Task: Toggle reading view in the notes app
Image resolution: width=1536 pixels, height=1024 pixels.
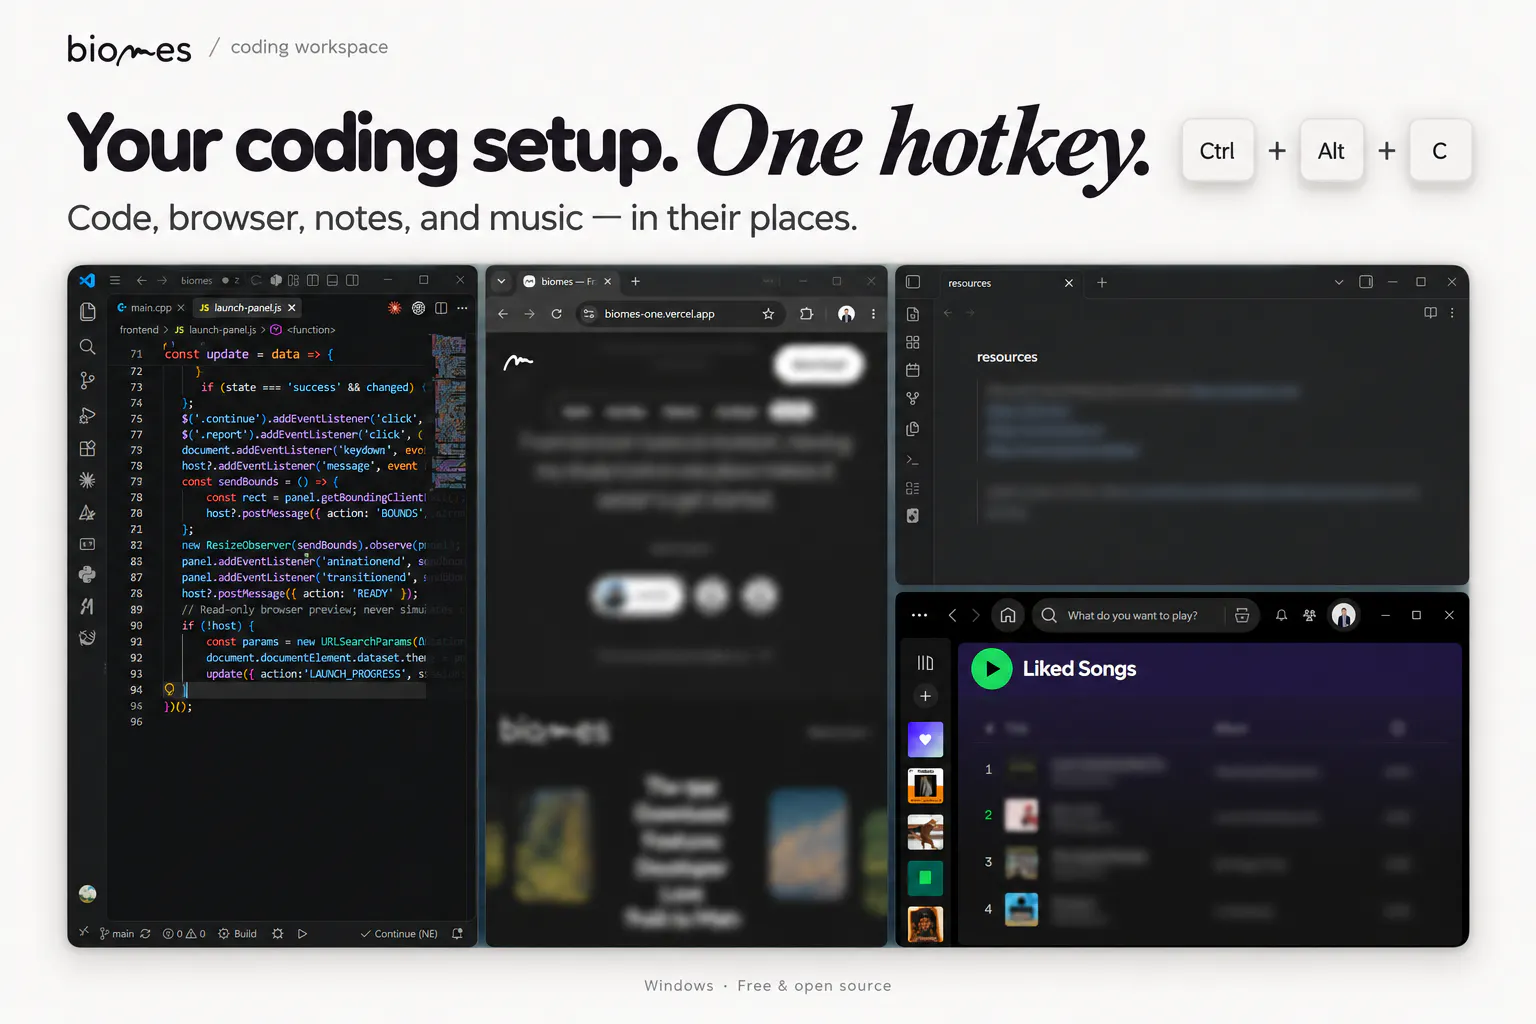Action: 1431,313
